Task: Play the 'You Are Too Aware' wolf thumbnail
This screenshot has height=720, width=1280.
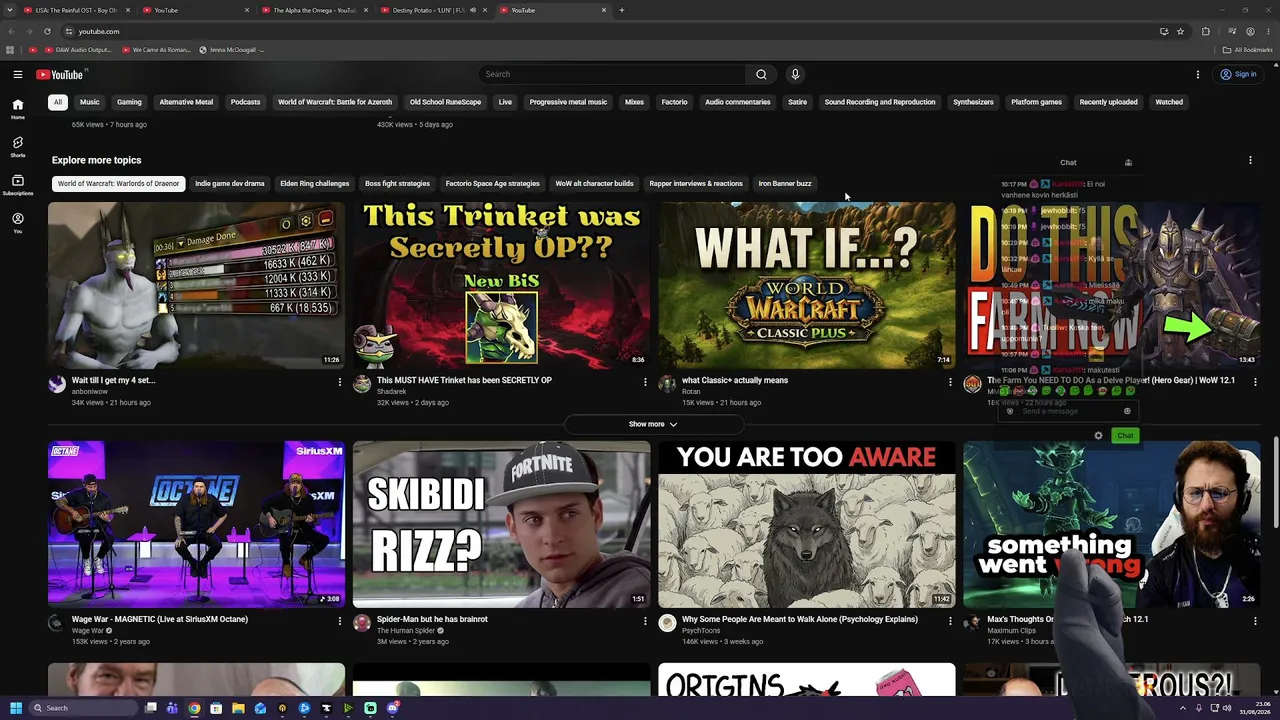Action: tap(807, 524)
